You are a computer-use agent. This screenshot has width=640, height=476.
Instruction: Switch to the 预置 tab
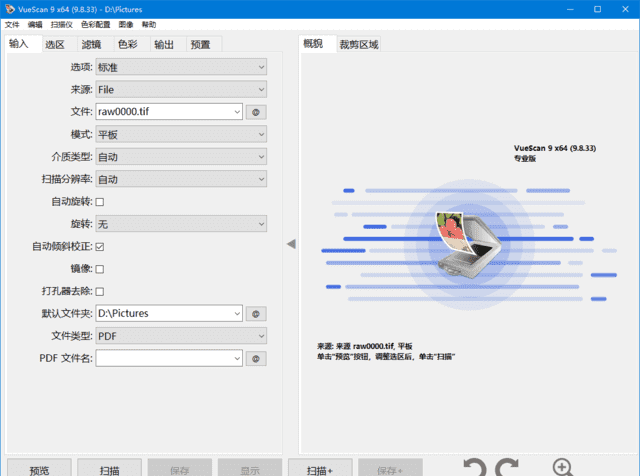tap(205, 44)
